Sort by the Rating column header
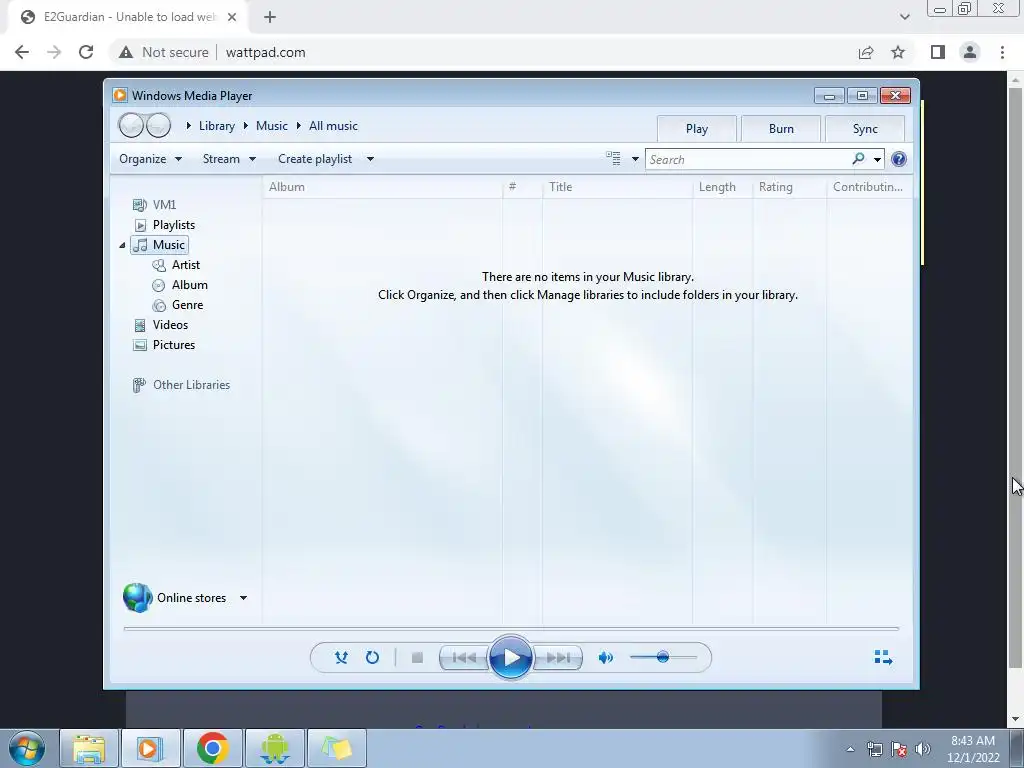The image size is (1024, 768). pos(790,187)
